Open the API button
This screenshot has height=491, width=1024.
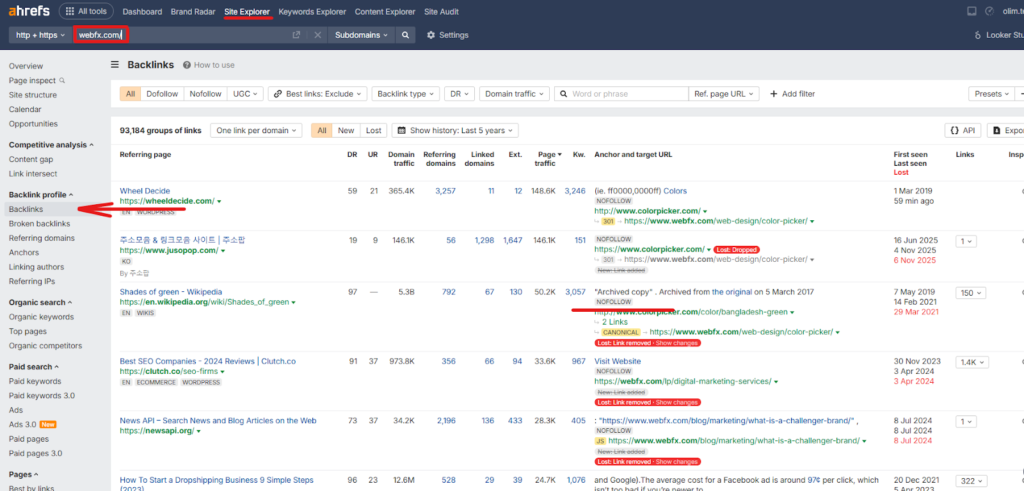point(963,130)
